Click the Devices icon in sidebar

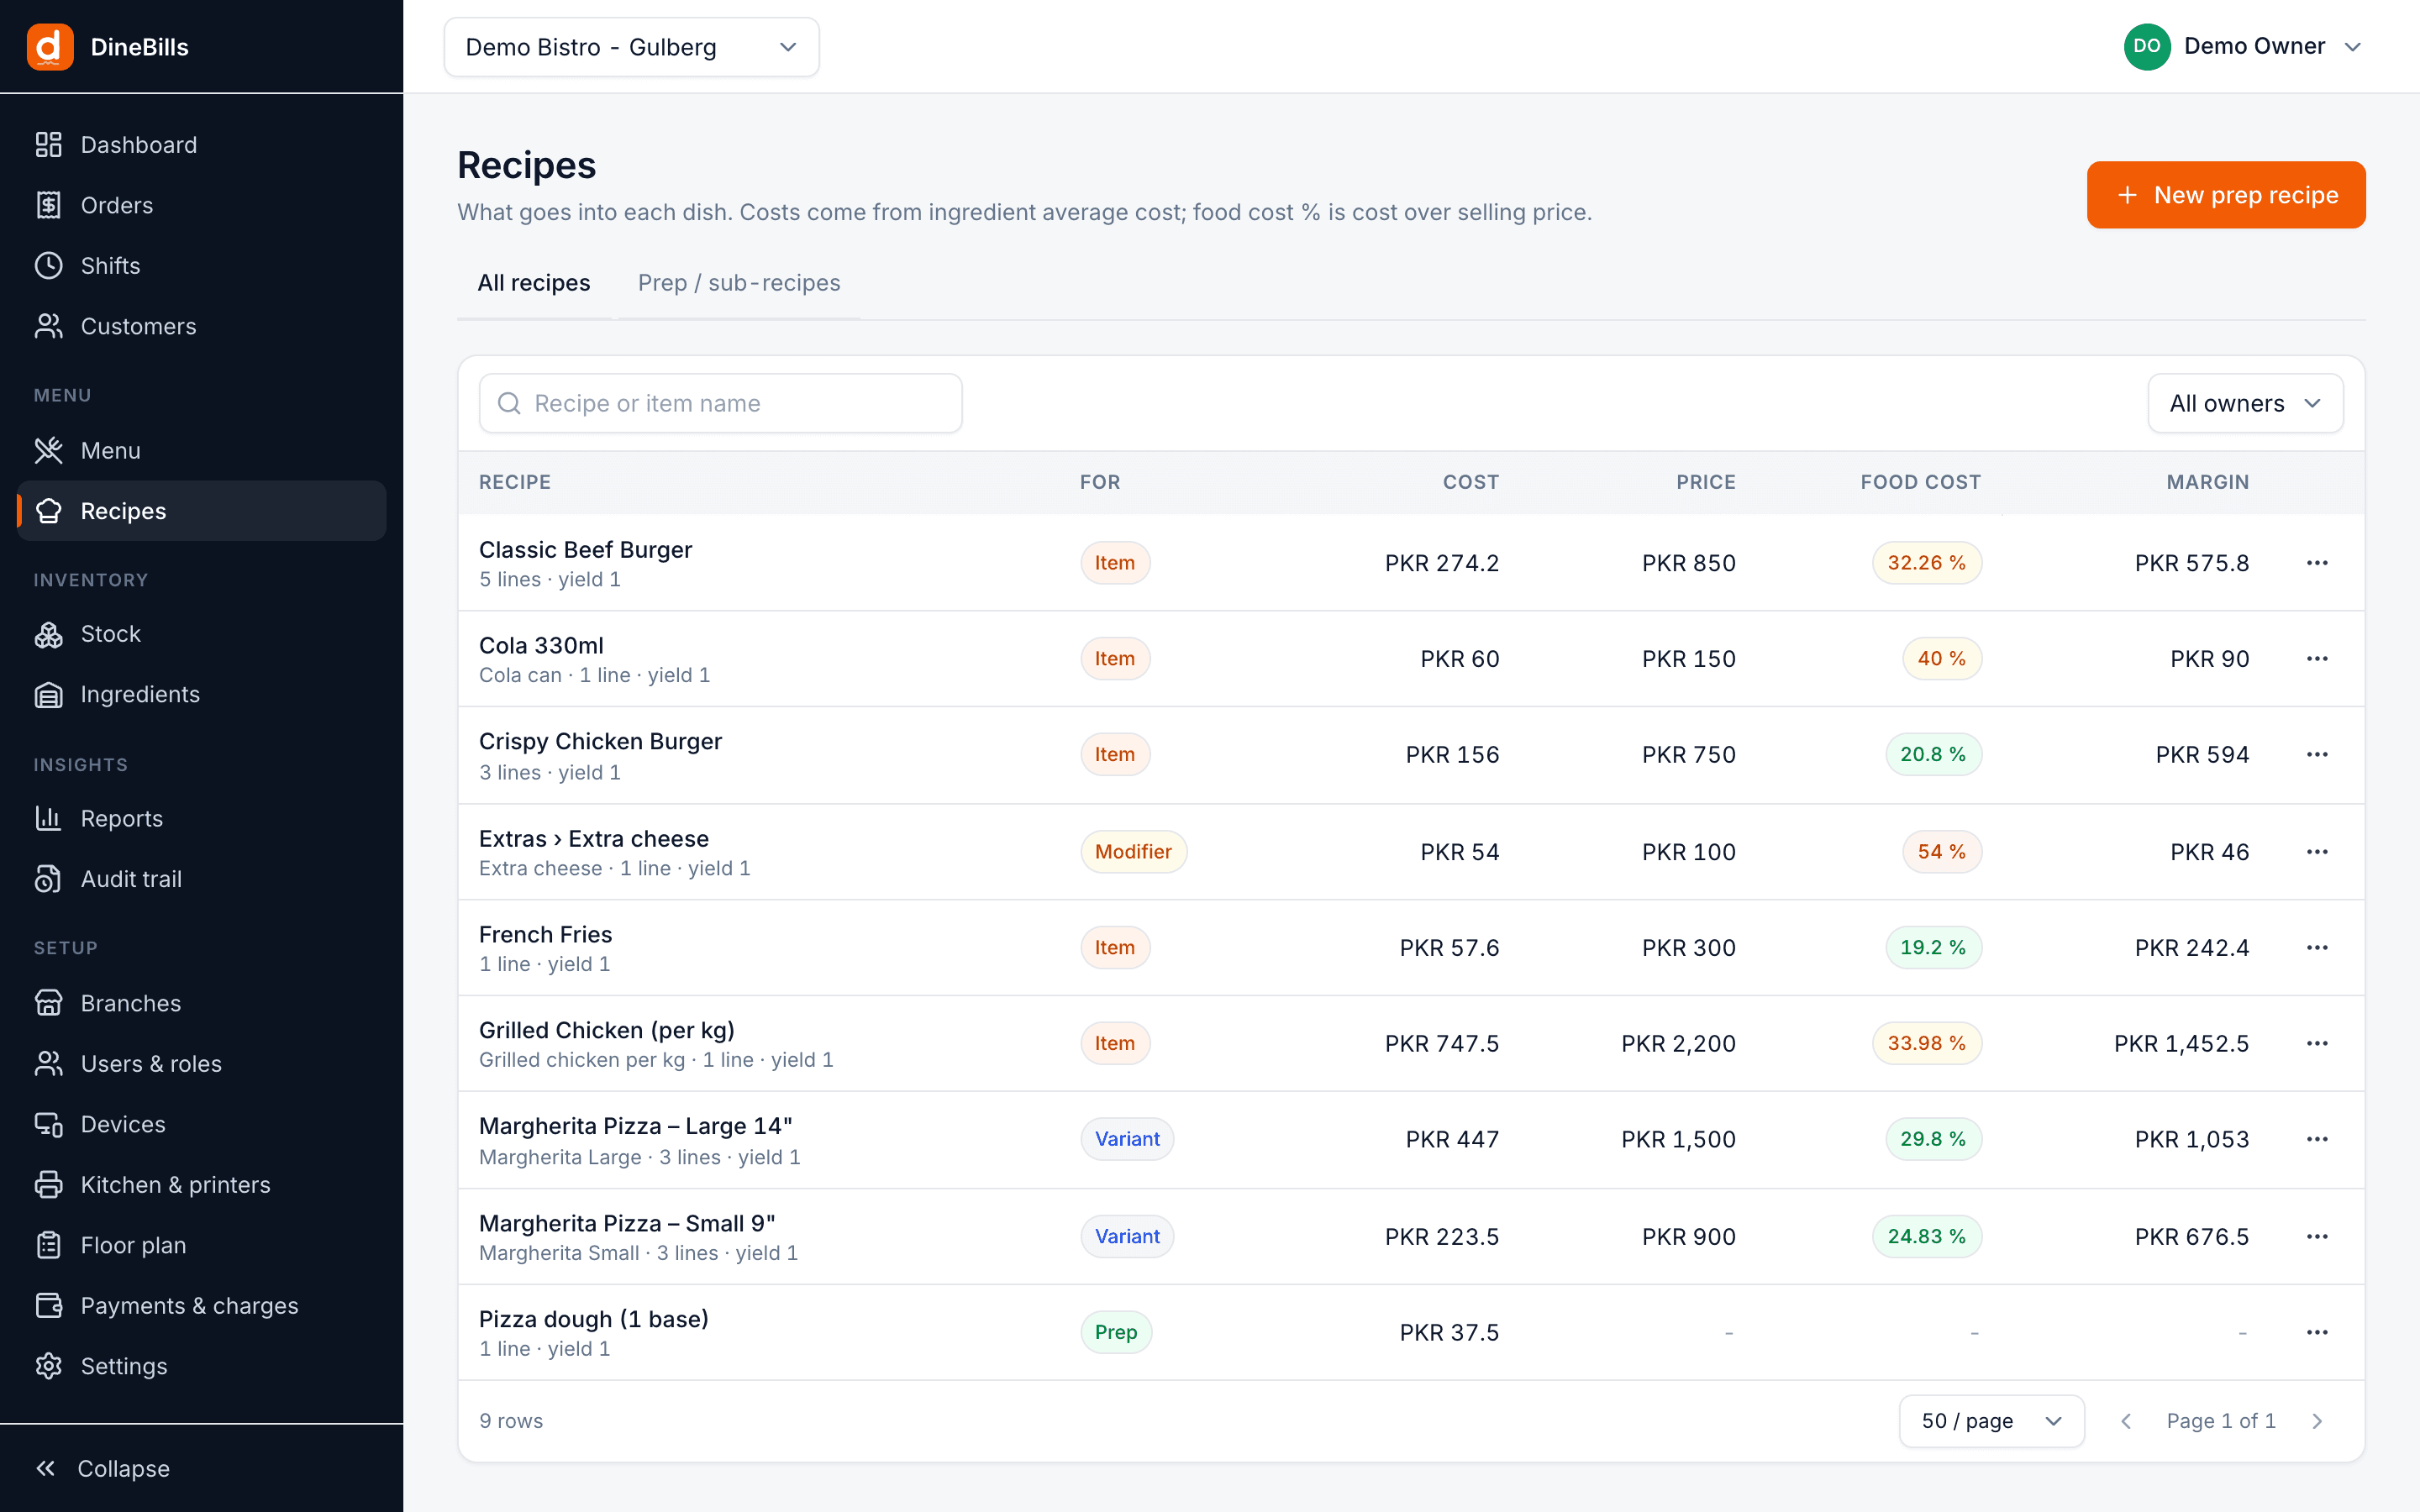(x=48, y=1124)
